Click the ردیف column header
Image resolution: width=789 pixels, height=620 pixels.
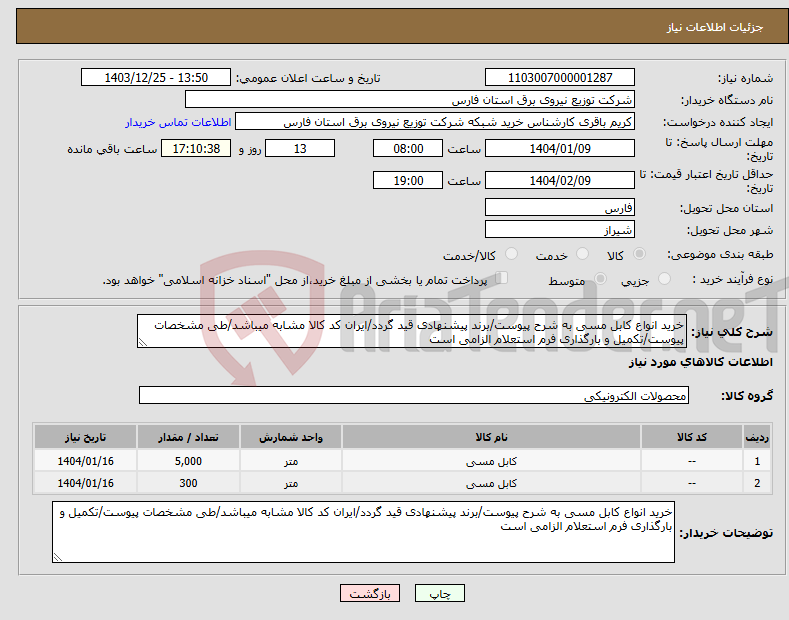coord(757,437)
